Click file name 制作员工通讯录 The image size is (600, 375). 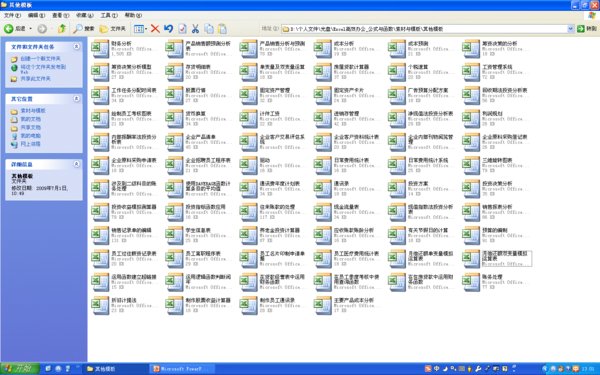pyautogui.click(x=277, y=300)
